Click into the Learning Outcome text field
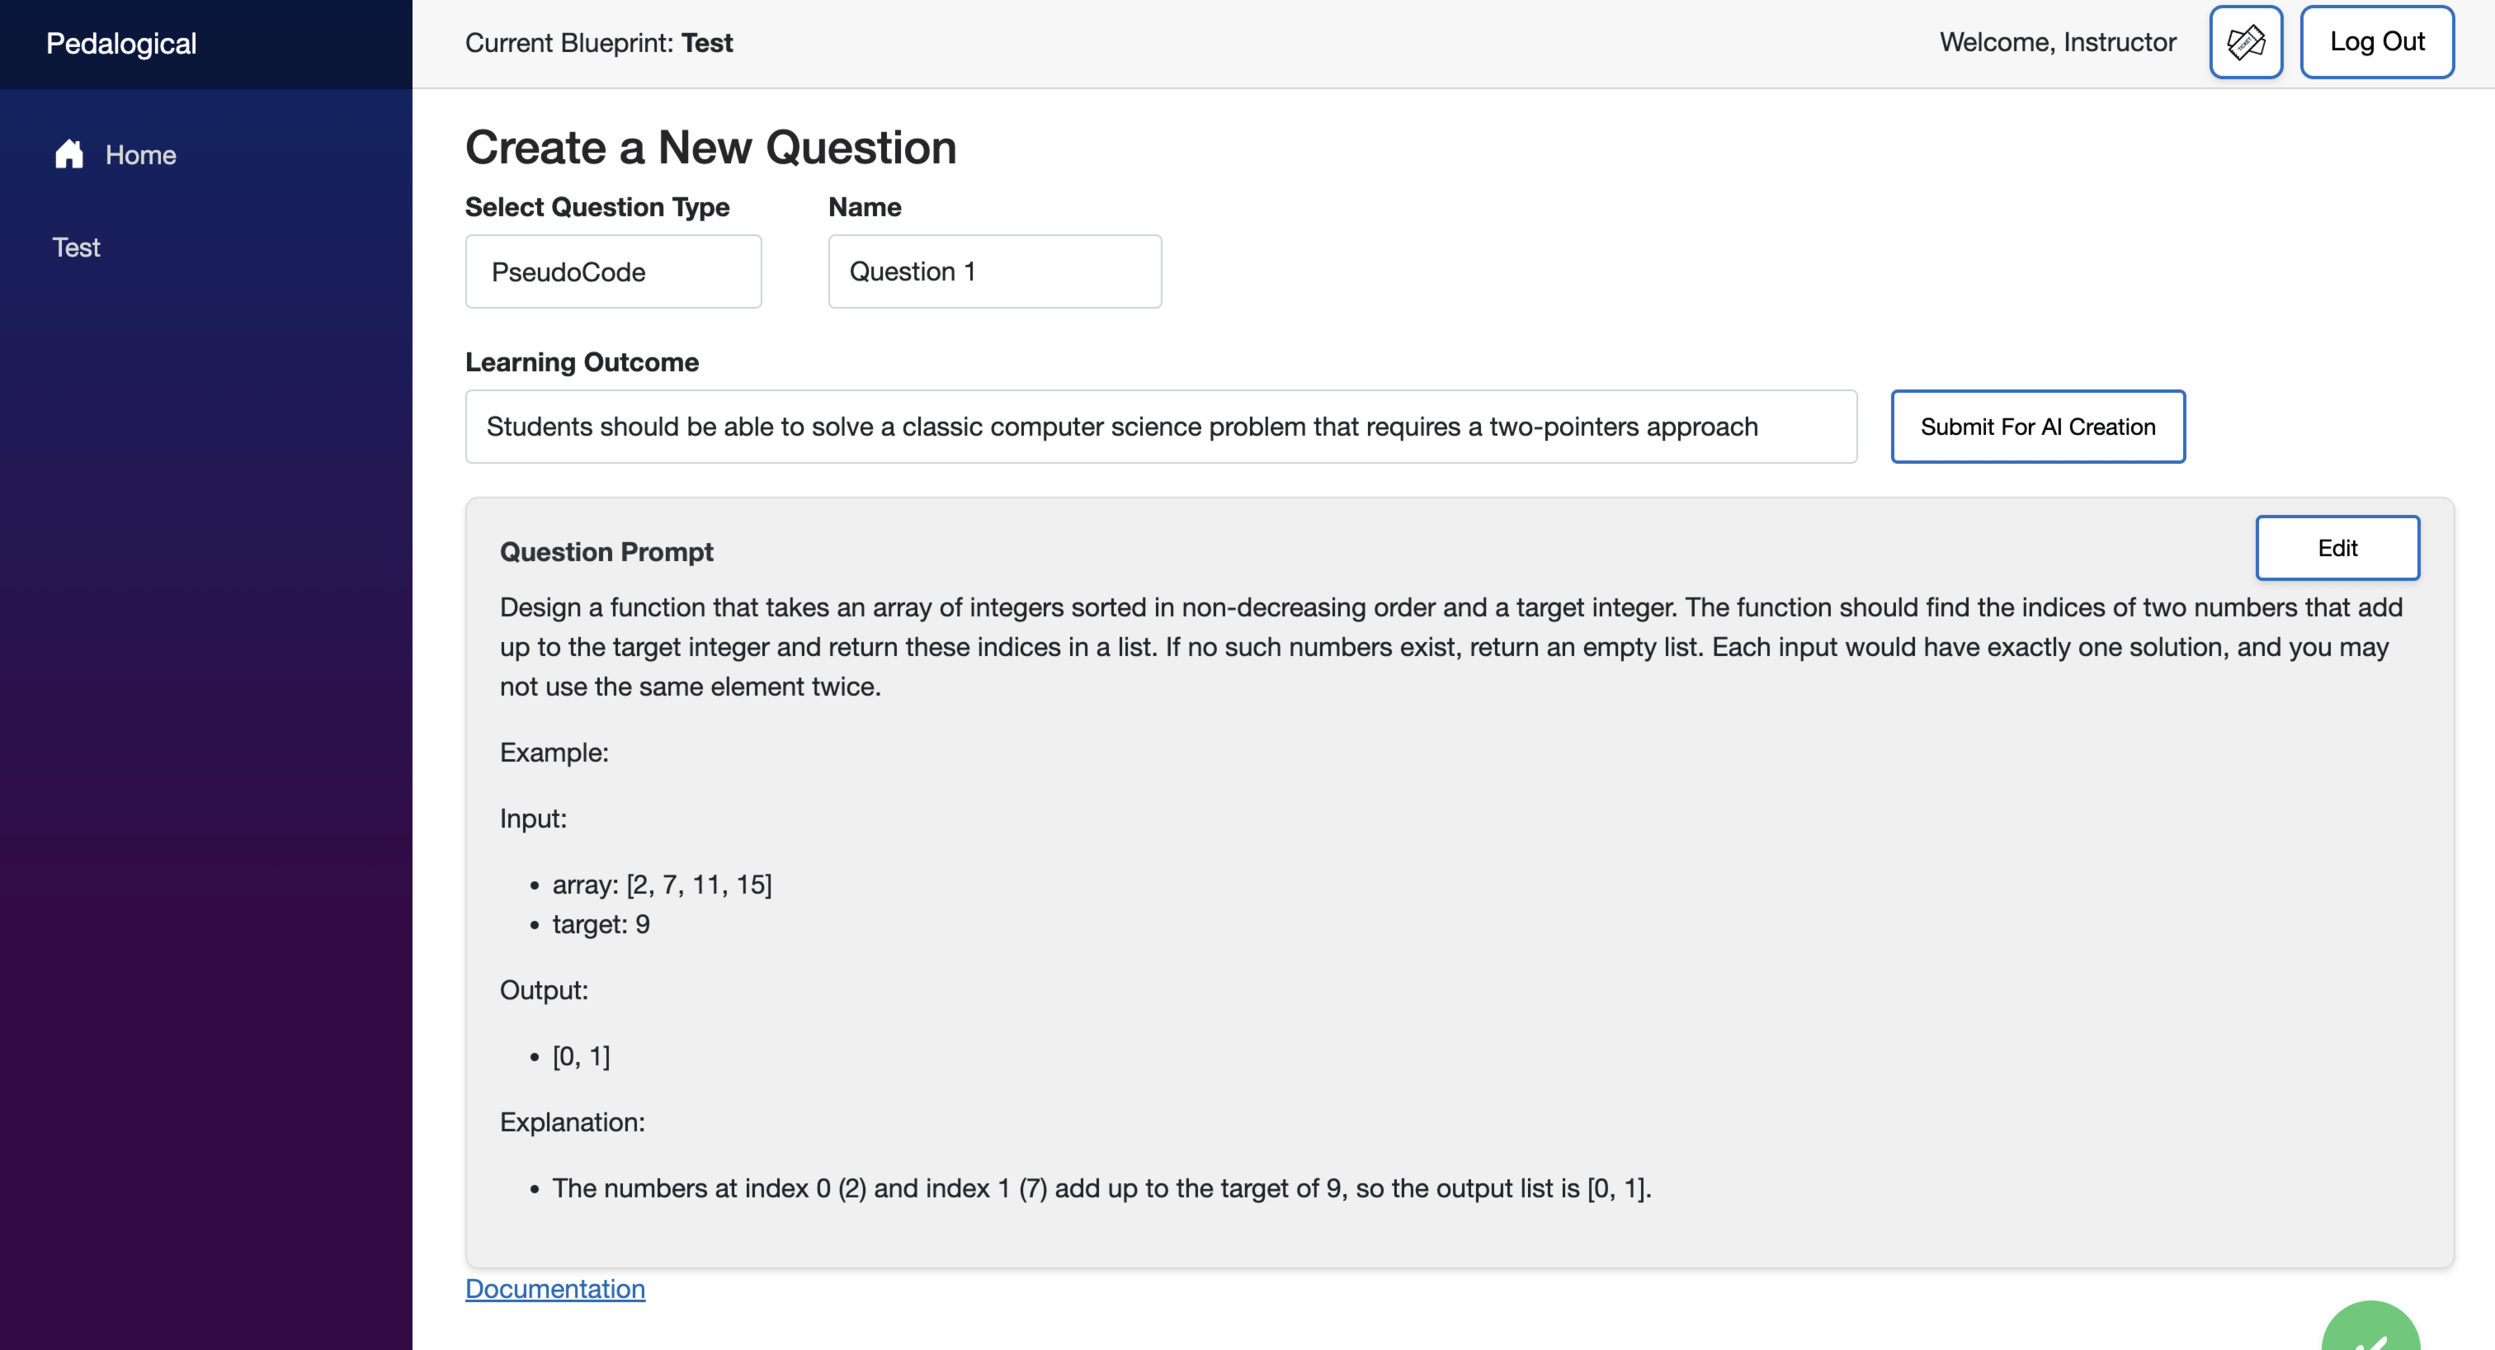The width and height of the screenshot is (2495, 1350). pos(1160,427)
